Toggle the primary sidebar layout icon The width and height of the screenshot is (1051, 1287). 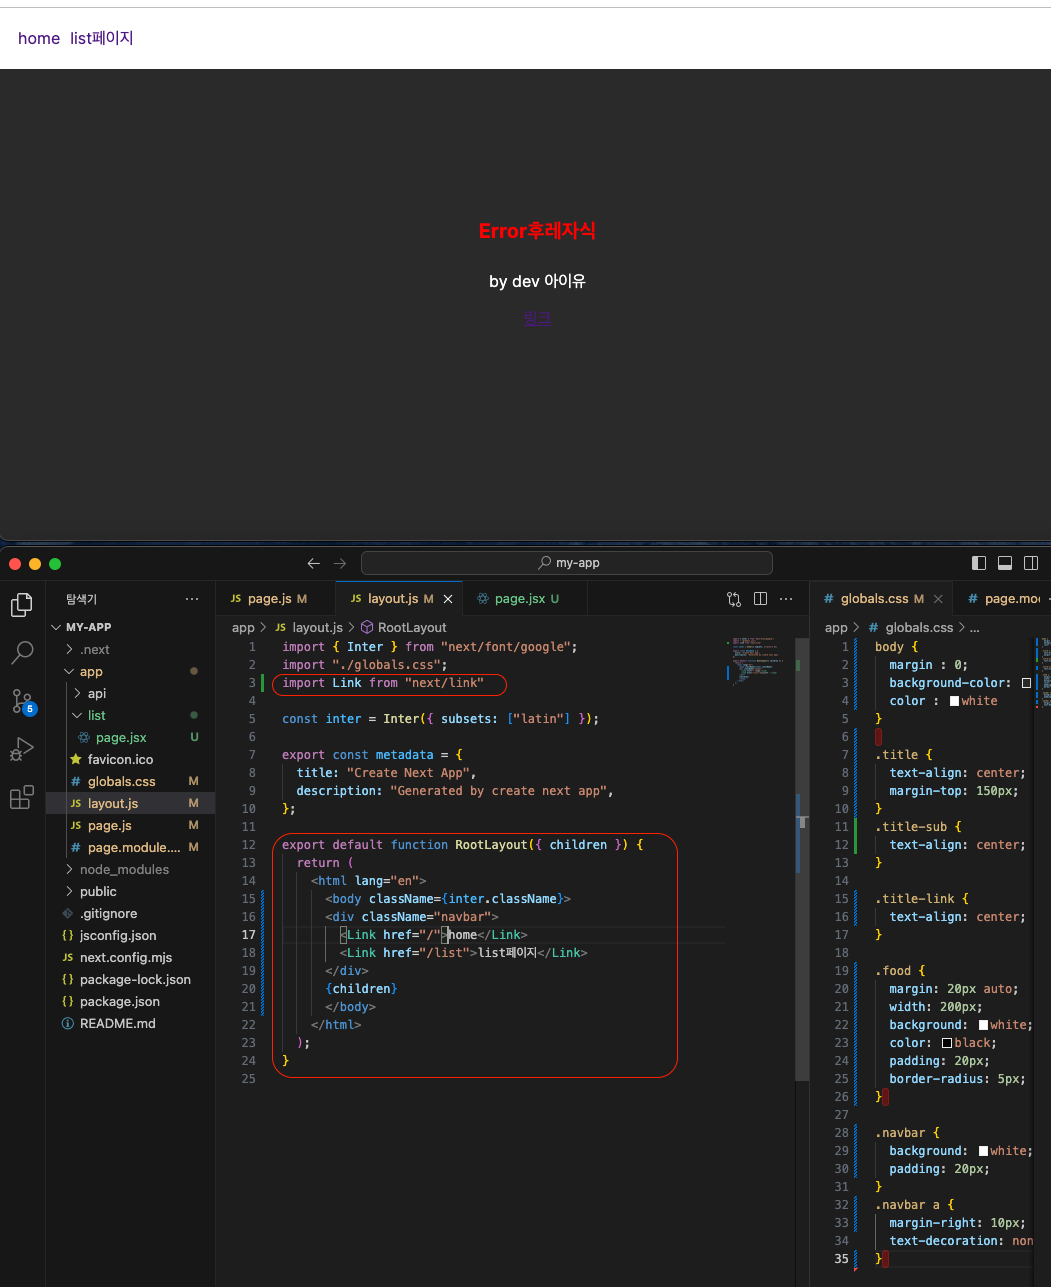click(979, 563)
